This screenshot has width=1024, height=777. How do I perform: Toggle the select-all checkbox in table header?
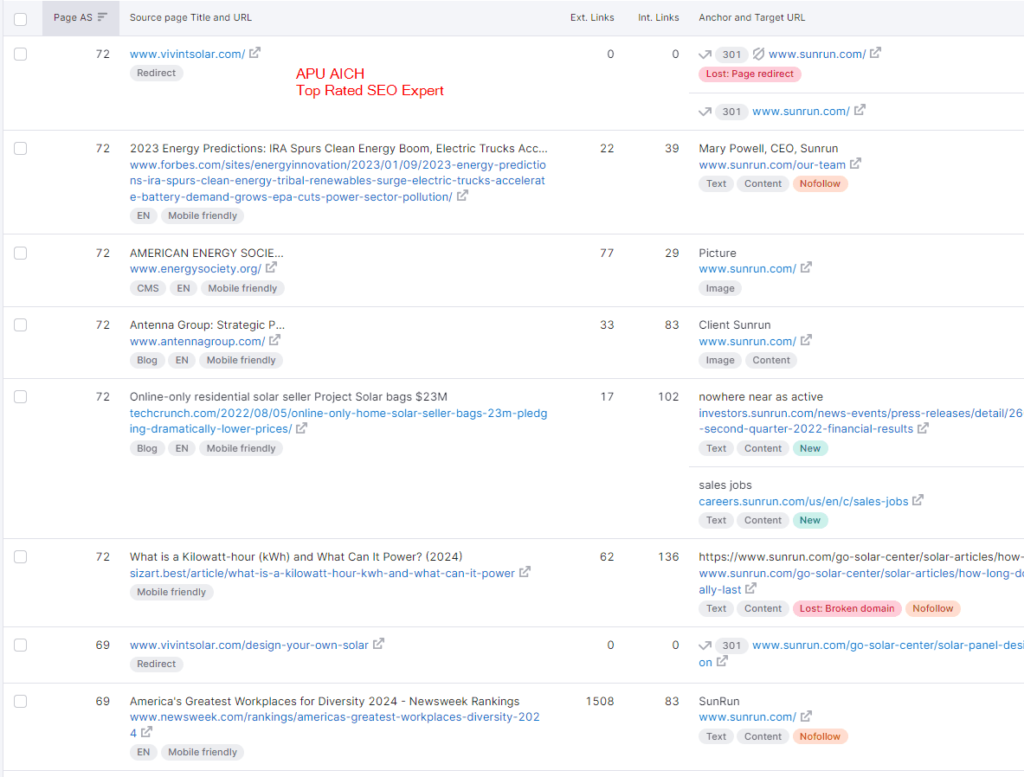[x=20, y=18]
